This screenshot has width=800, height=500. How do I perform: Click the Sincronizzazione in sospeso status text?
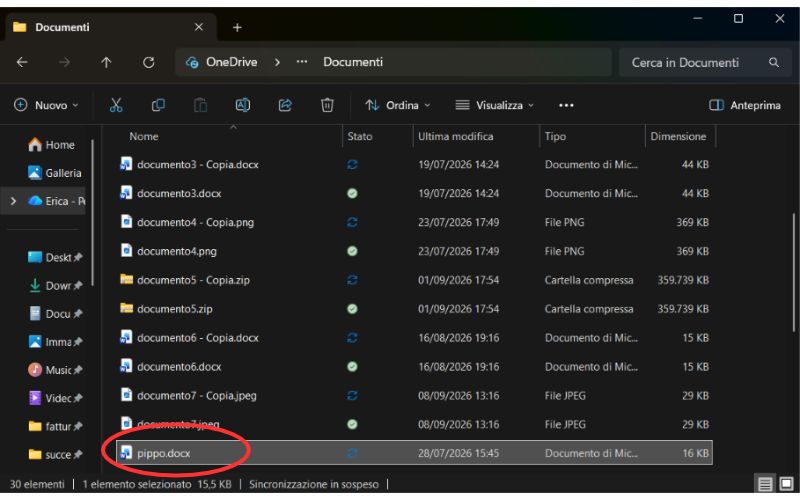[314, 484]
